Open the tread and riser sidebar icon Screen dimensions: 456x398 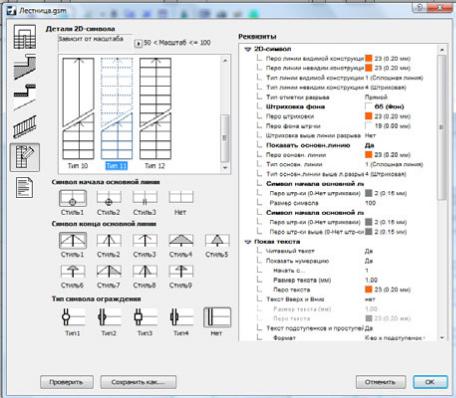25,96
